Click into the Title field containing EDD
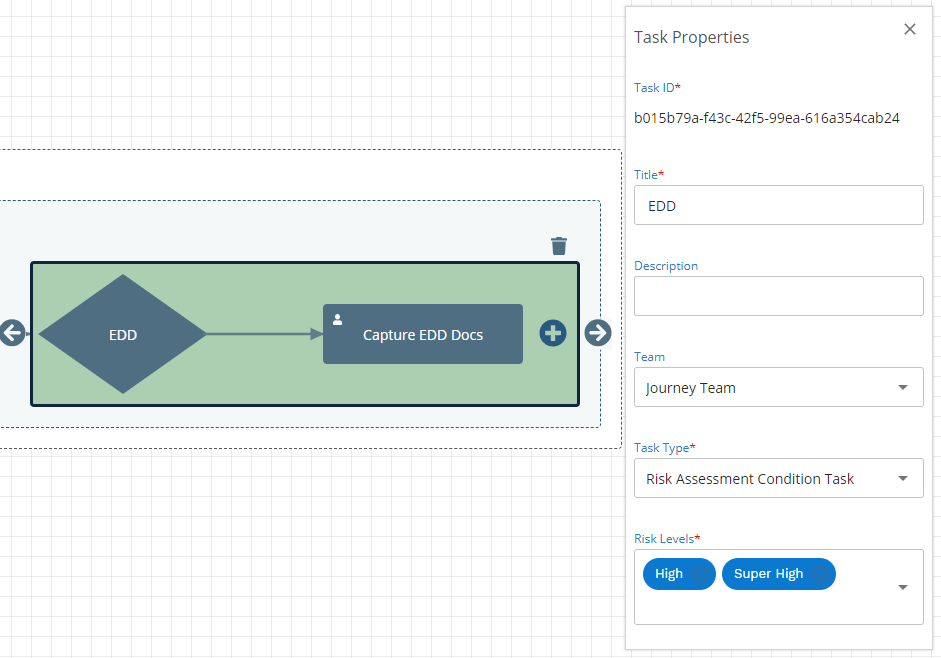 778,206
